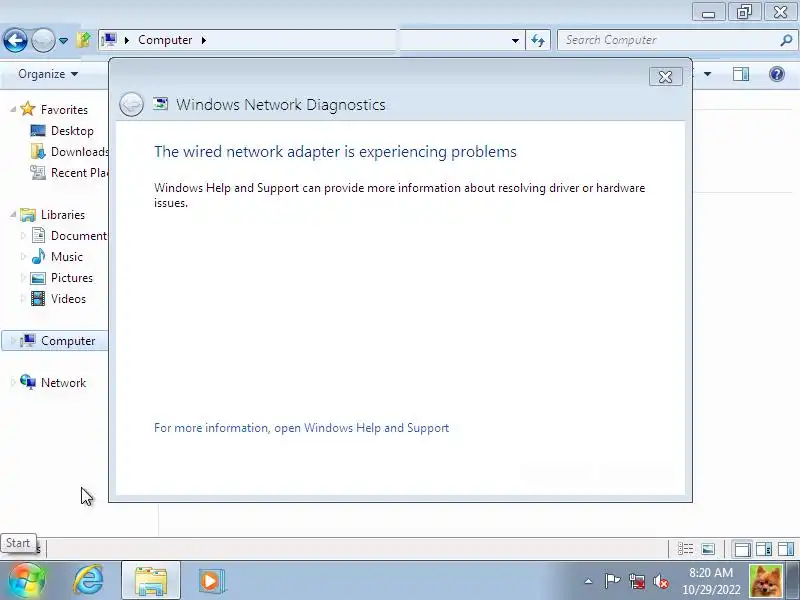The width and height of the screenshot is (800, 600).
Task: Open the address bar history dropdown
Action: 515,40
